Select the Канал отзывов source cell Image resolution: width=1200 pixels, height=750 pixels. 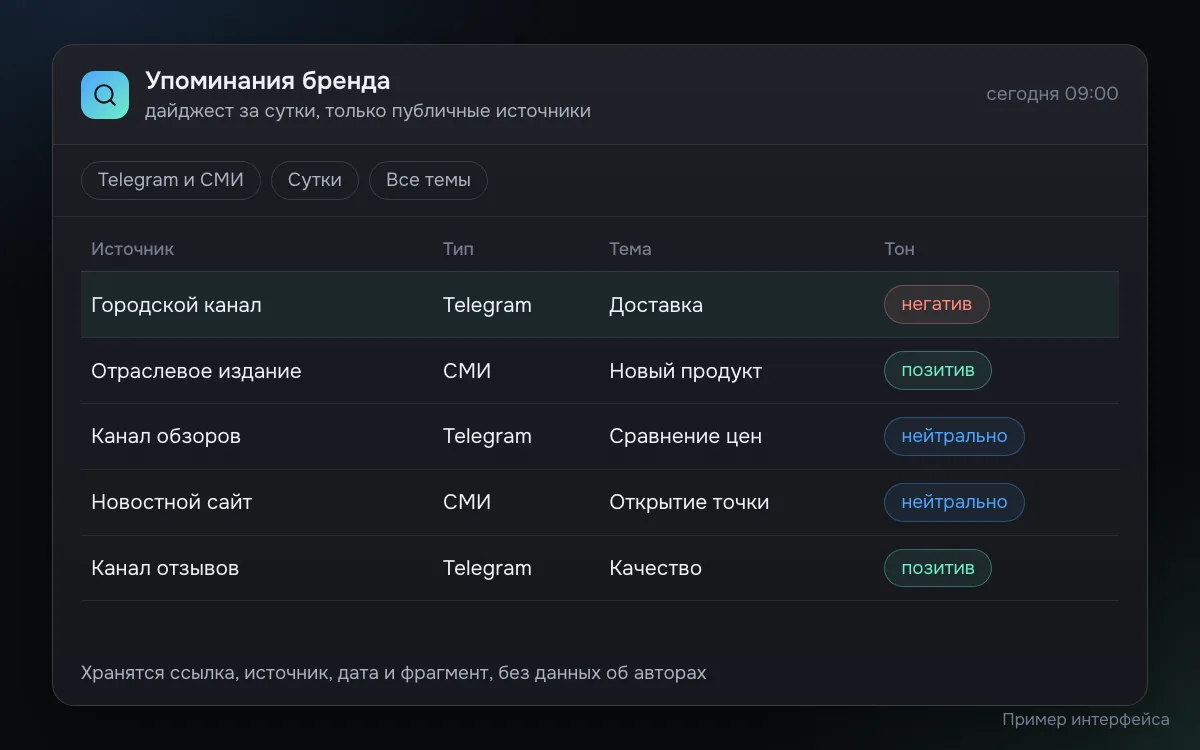click(165, 568)
